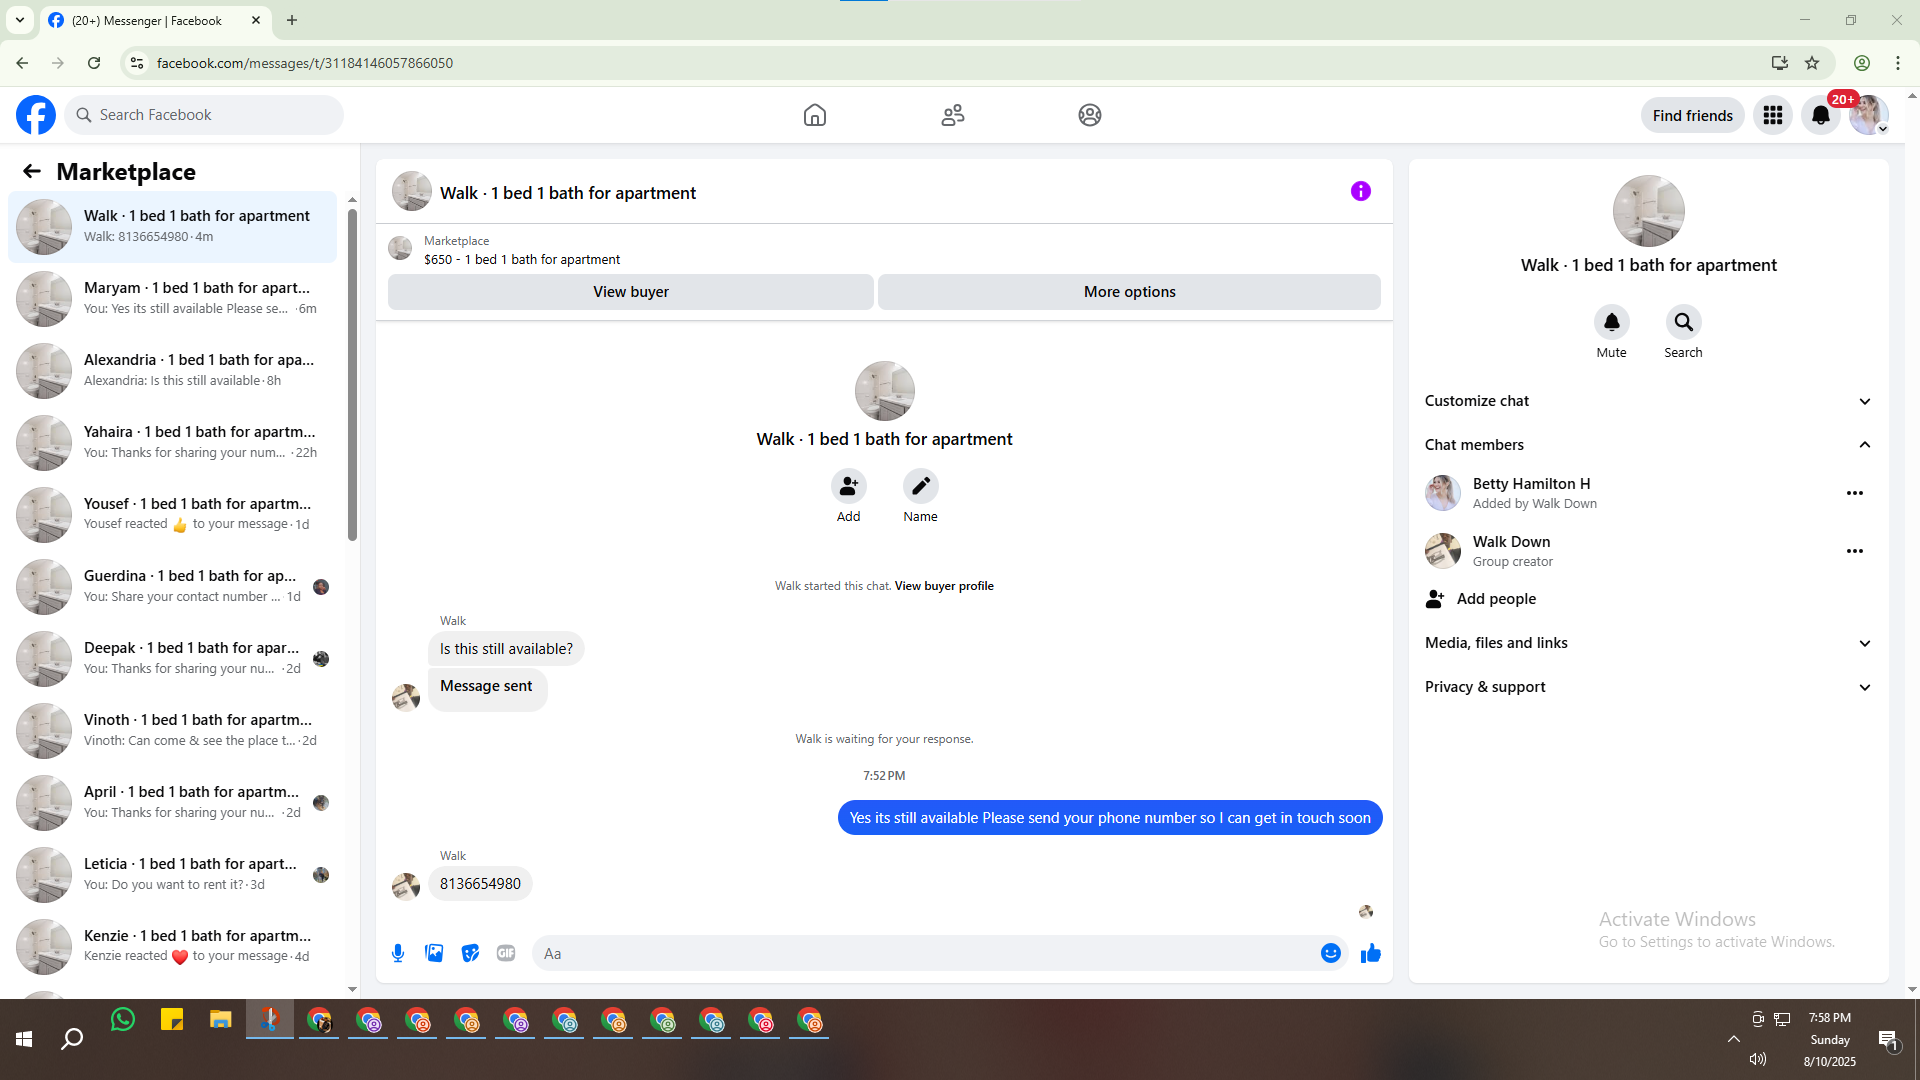Open options for Betty Hamilton H member
Image resolution: width=1920 pixels, height=1080 pixels.
click(x=1854, y=493)
